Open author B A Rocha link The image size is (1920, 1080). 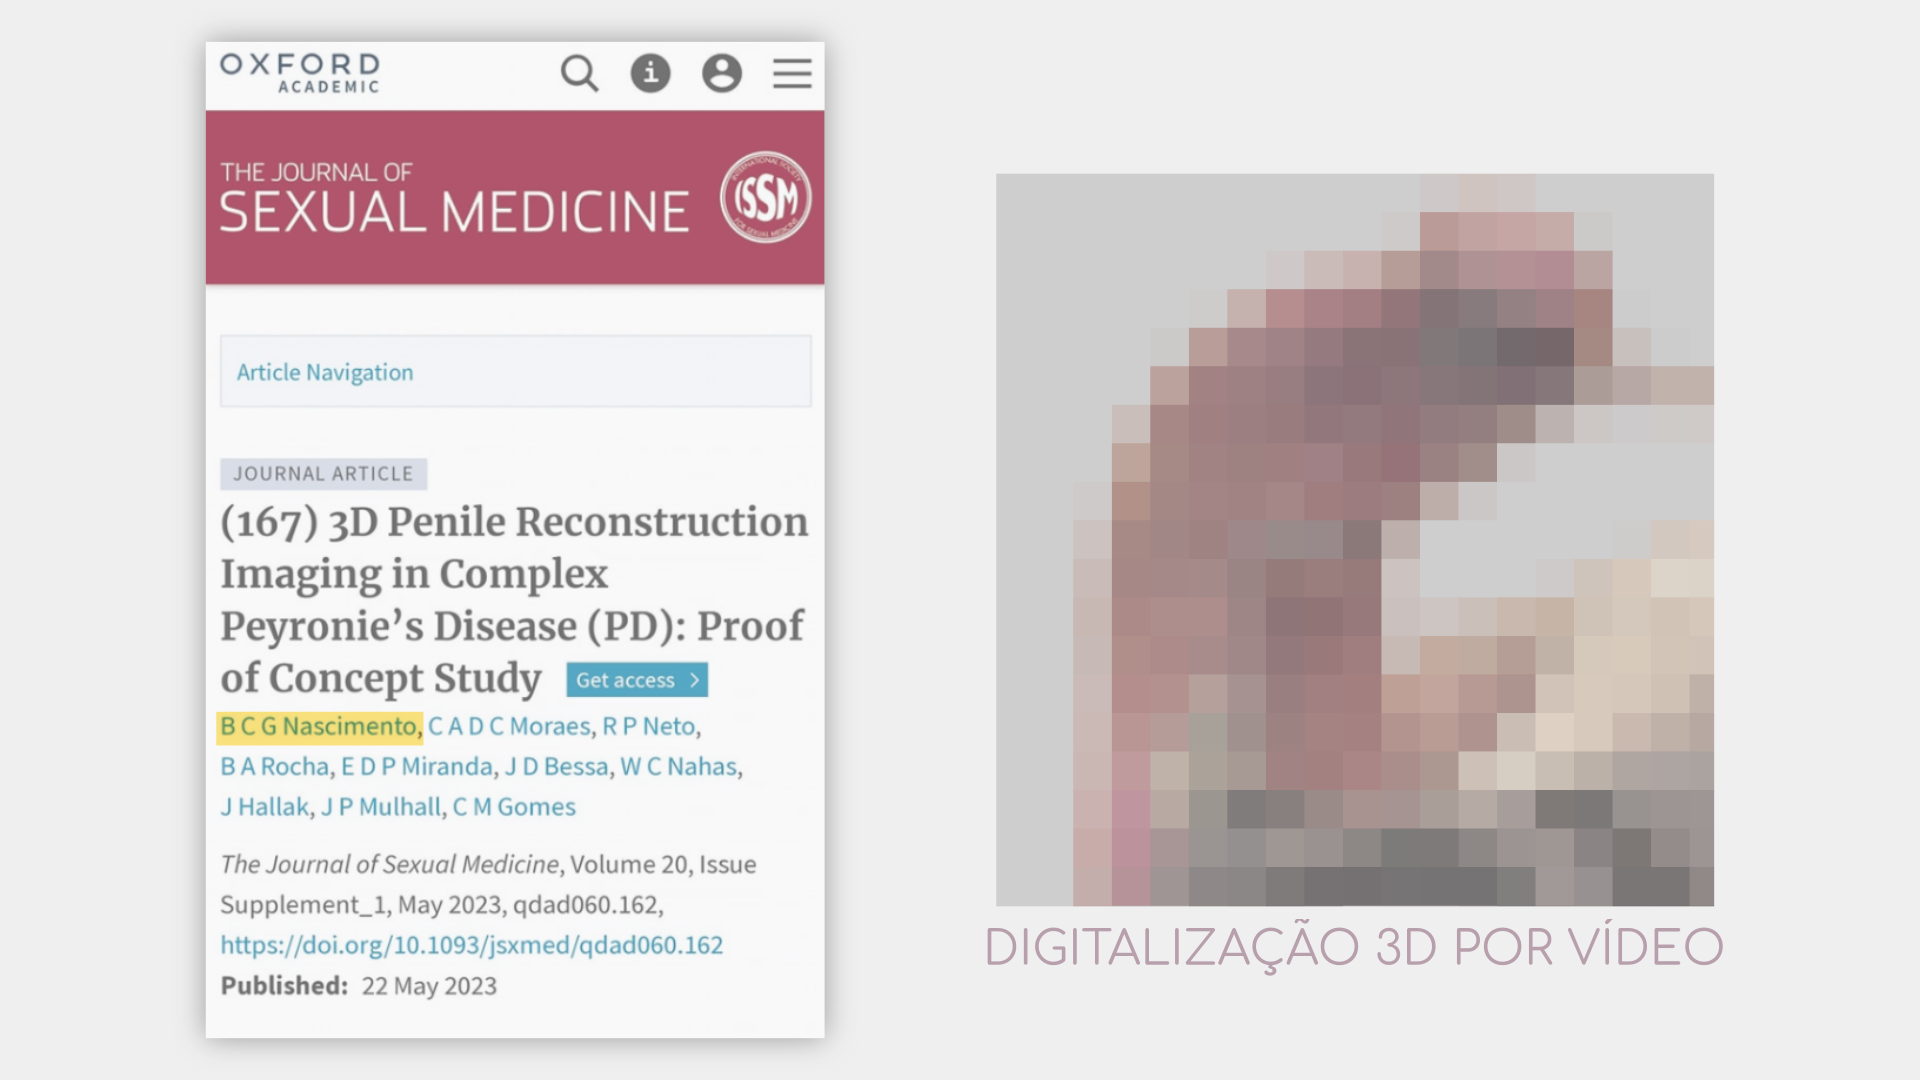tap(275, 767)
